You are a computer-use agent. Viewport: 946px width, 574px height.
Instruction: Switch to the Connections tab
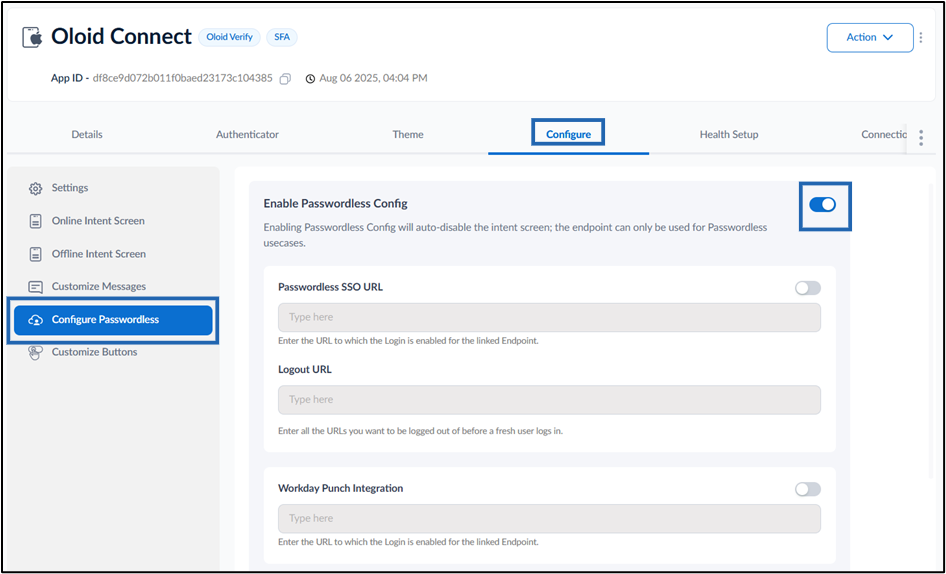coord(884,135)
